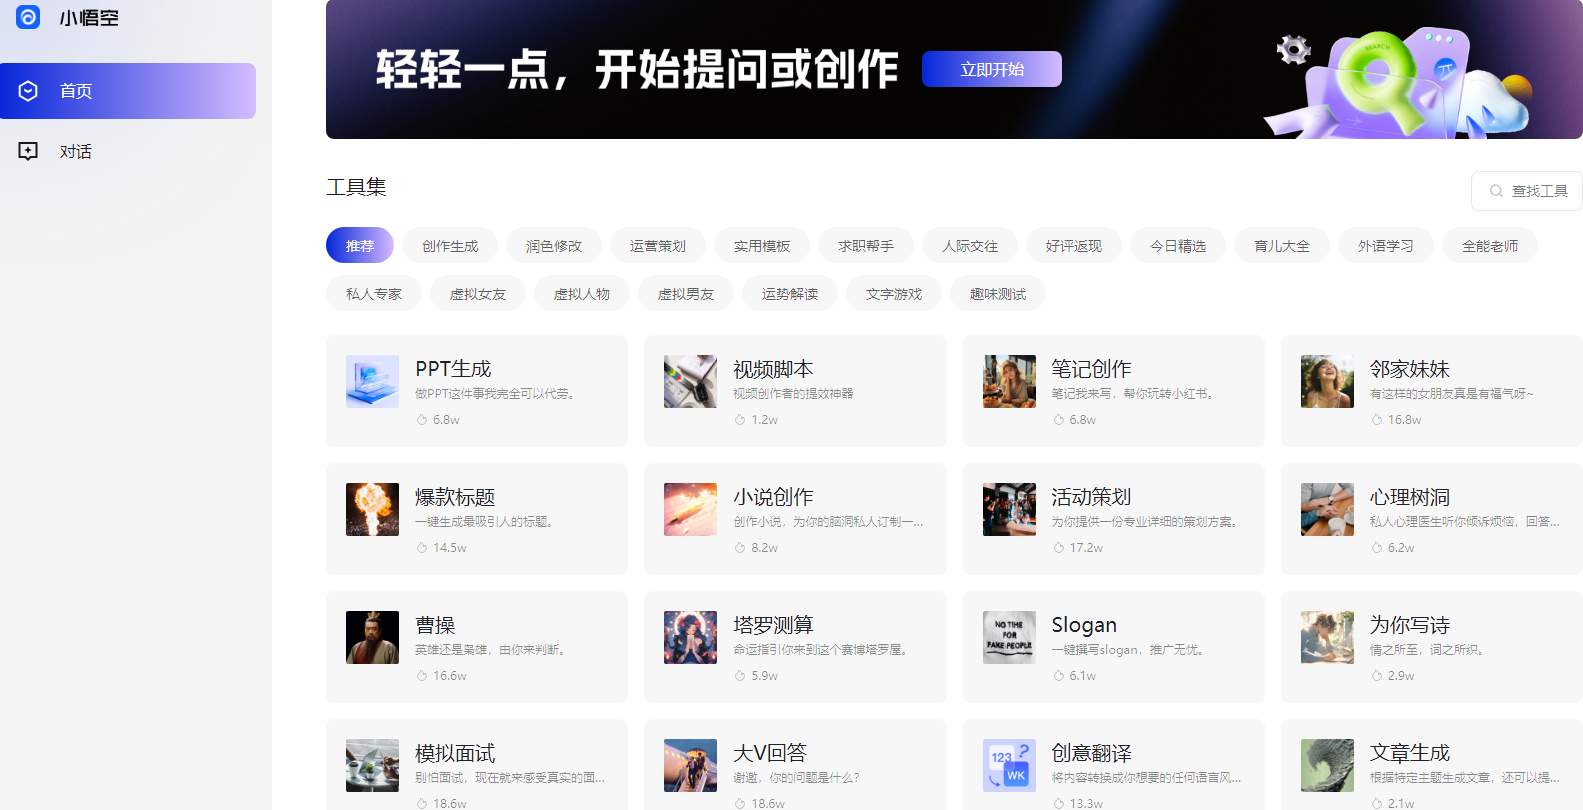Image resolution: width=1583 pixels, height=810 pixels.
Task: Click the search magnifier icon in 查找工具
Action: [x=1496, y=191]
